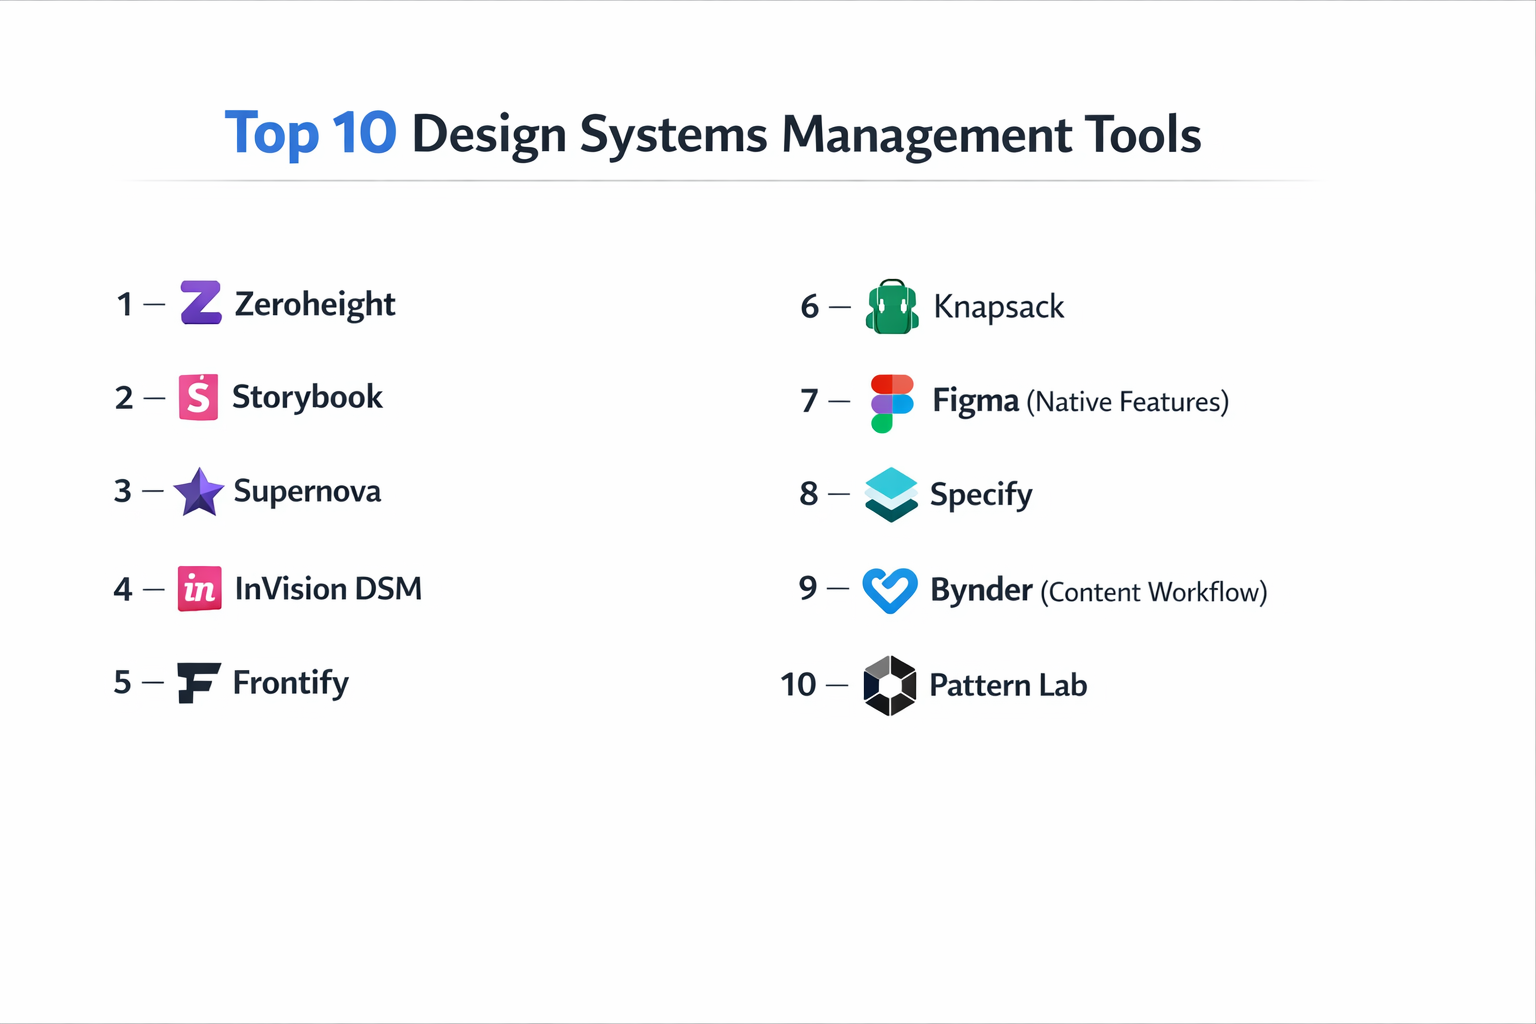Click the ranking number 10
This screenshot has height=1024, width=1536.
pos(797,685)
